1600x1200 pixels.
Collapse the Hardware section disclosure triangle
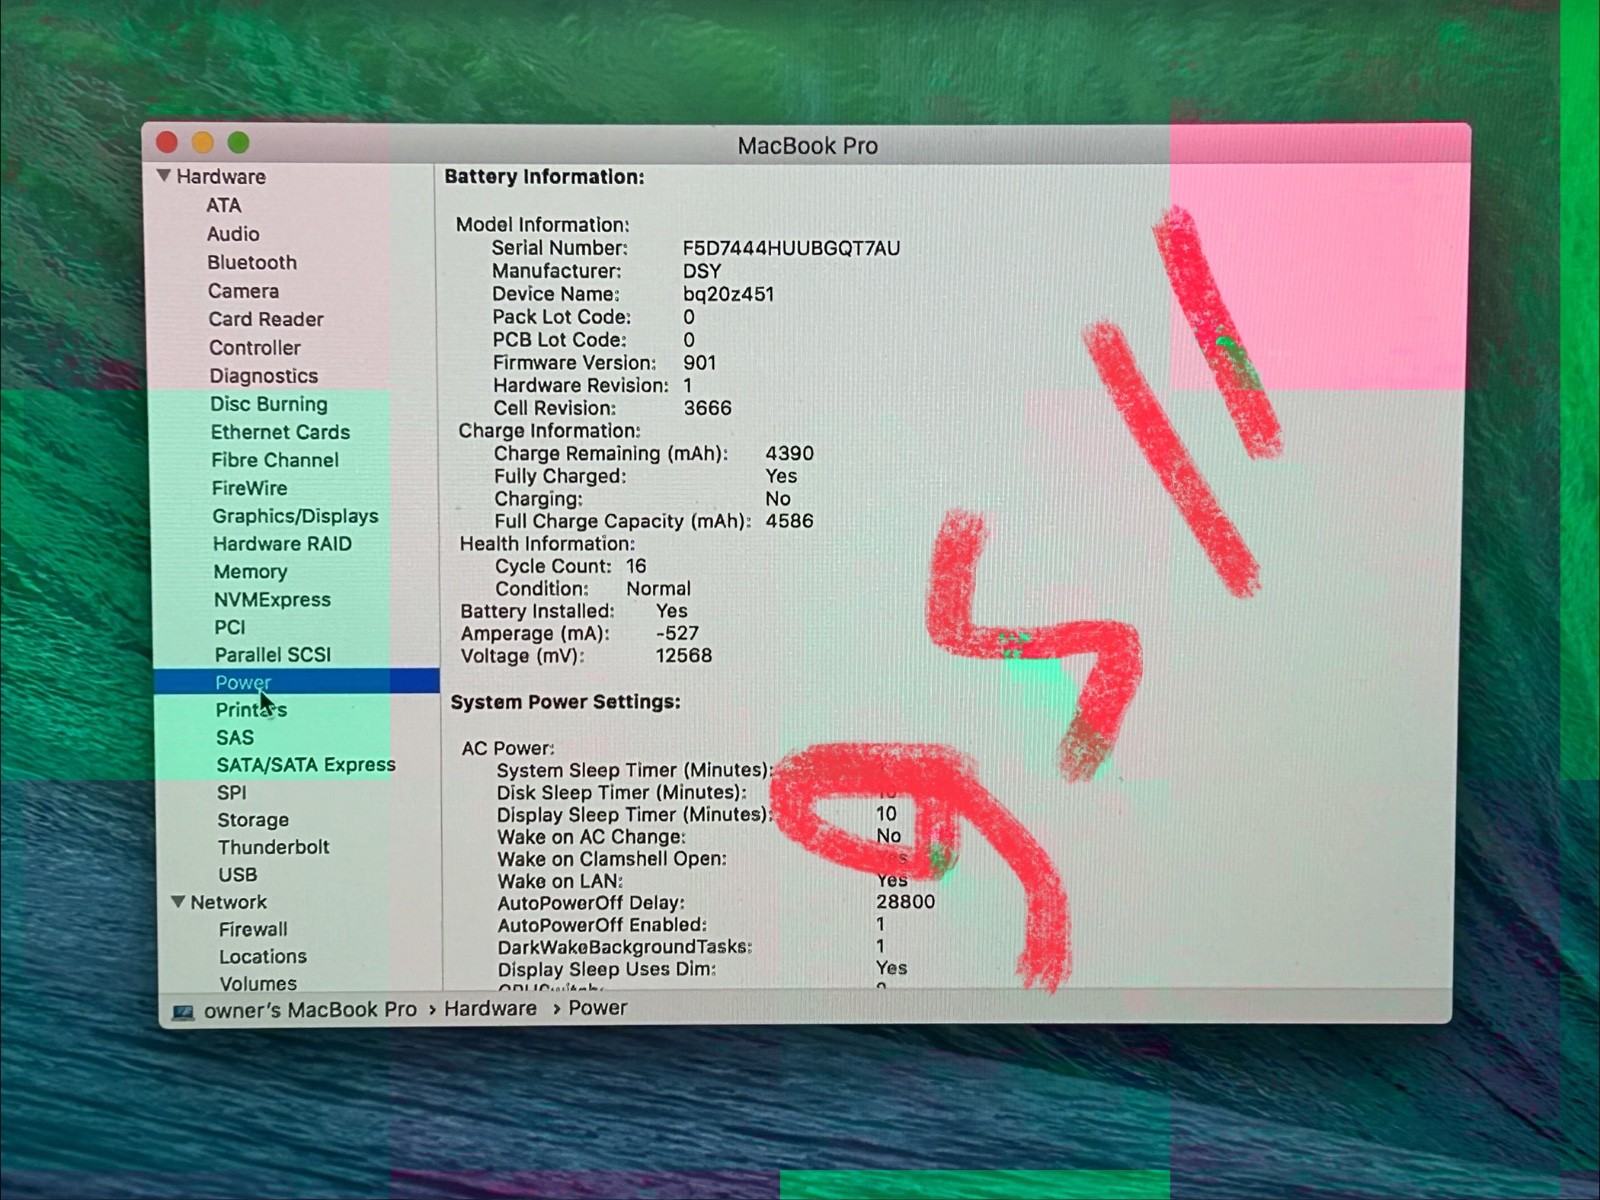click(164, 176)
